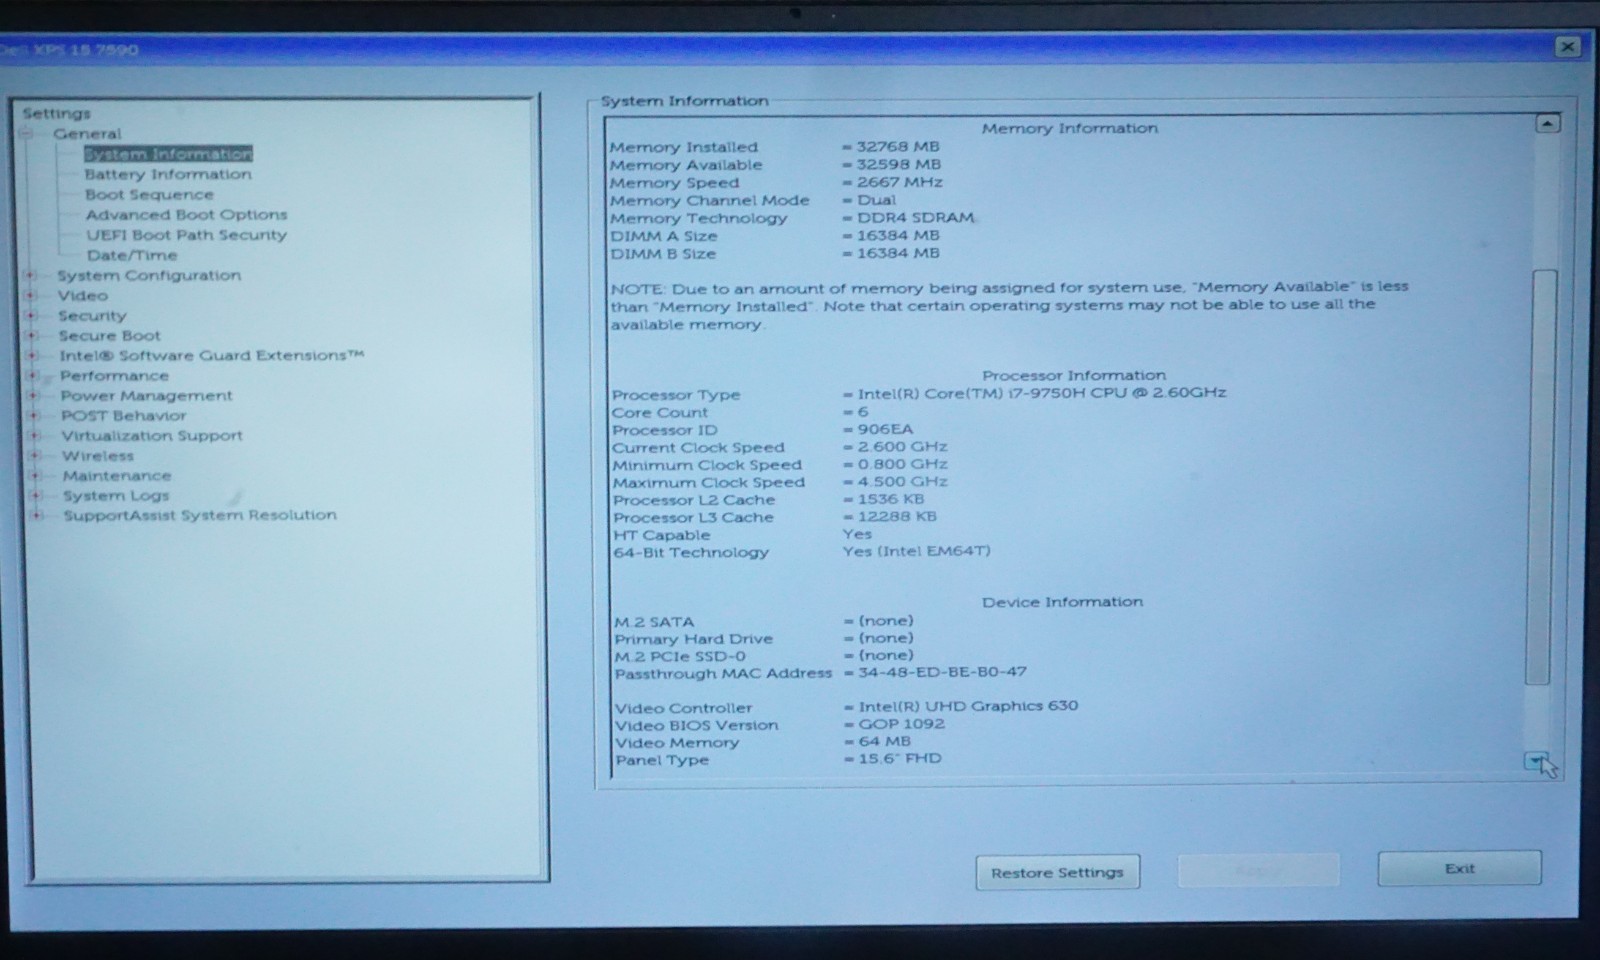Viewport: 1600px width, 960px height.
Task: Expand the Secure Boot node
Action: (31, 335)
